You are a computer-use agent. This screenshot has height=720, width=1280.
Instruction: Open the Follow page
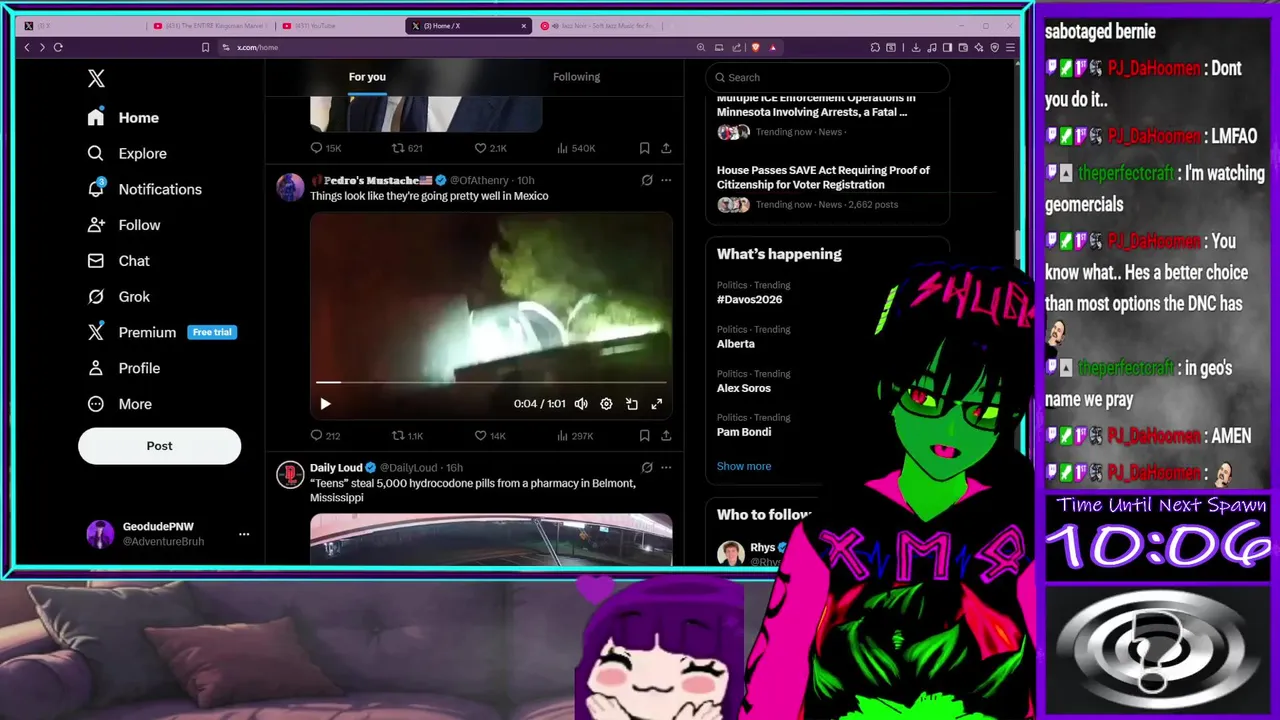pos(123,225)
